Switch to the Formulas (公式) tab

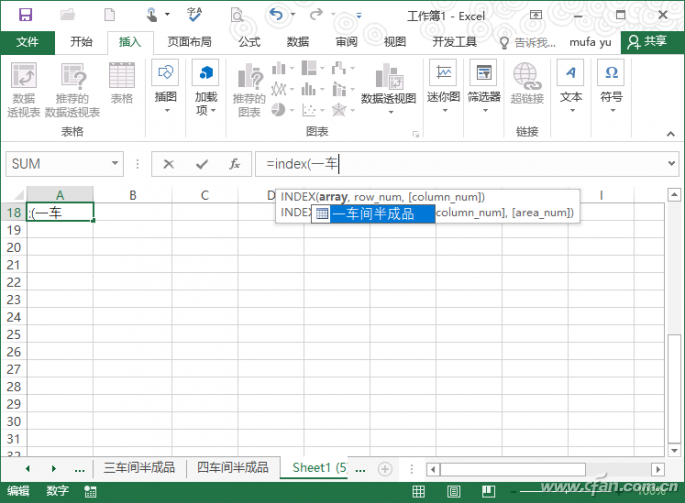(249, 42)
